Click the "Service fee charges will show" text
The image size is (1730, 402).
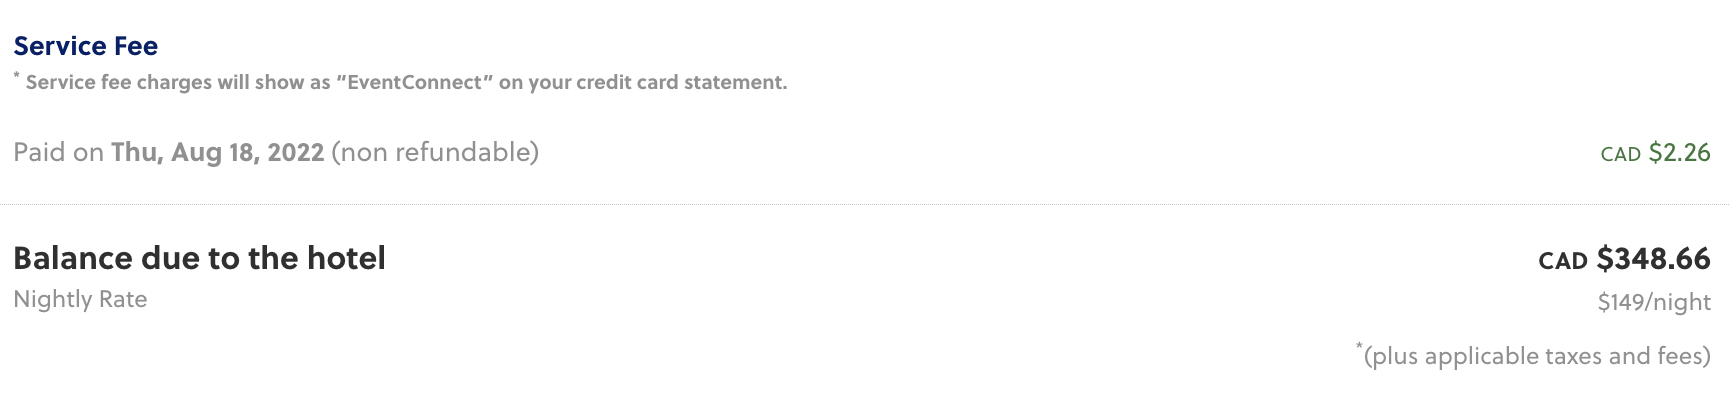pyautogui.click(x=177, y=83)
